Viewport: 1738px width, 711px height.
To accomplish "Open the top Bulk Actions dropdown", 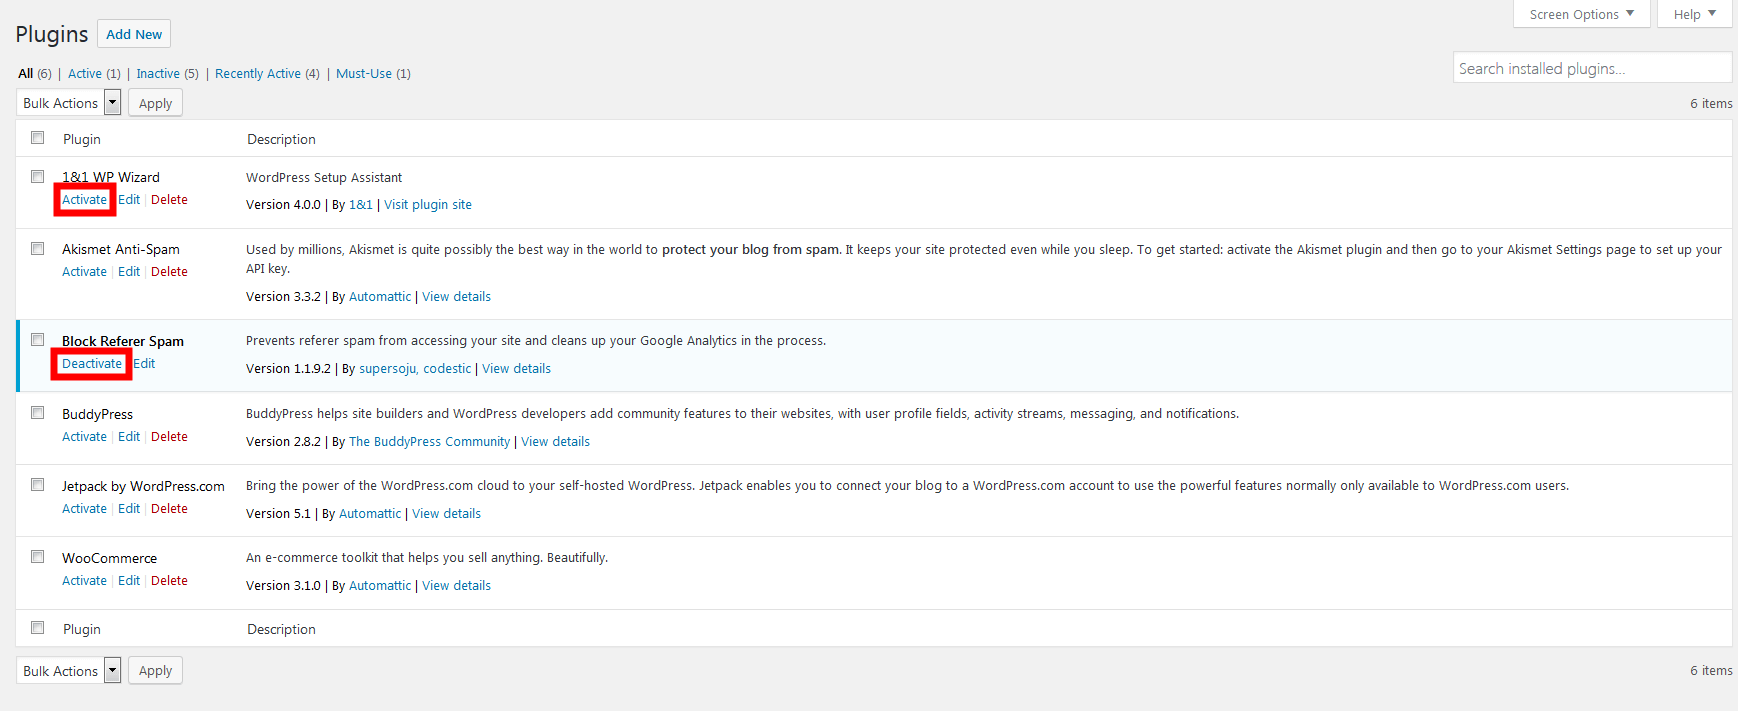I will point(69,103).
